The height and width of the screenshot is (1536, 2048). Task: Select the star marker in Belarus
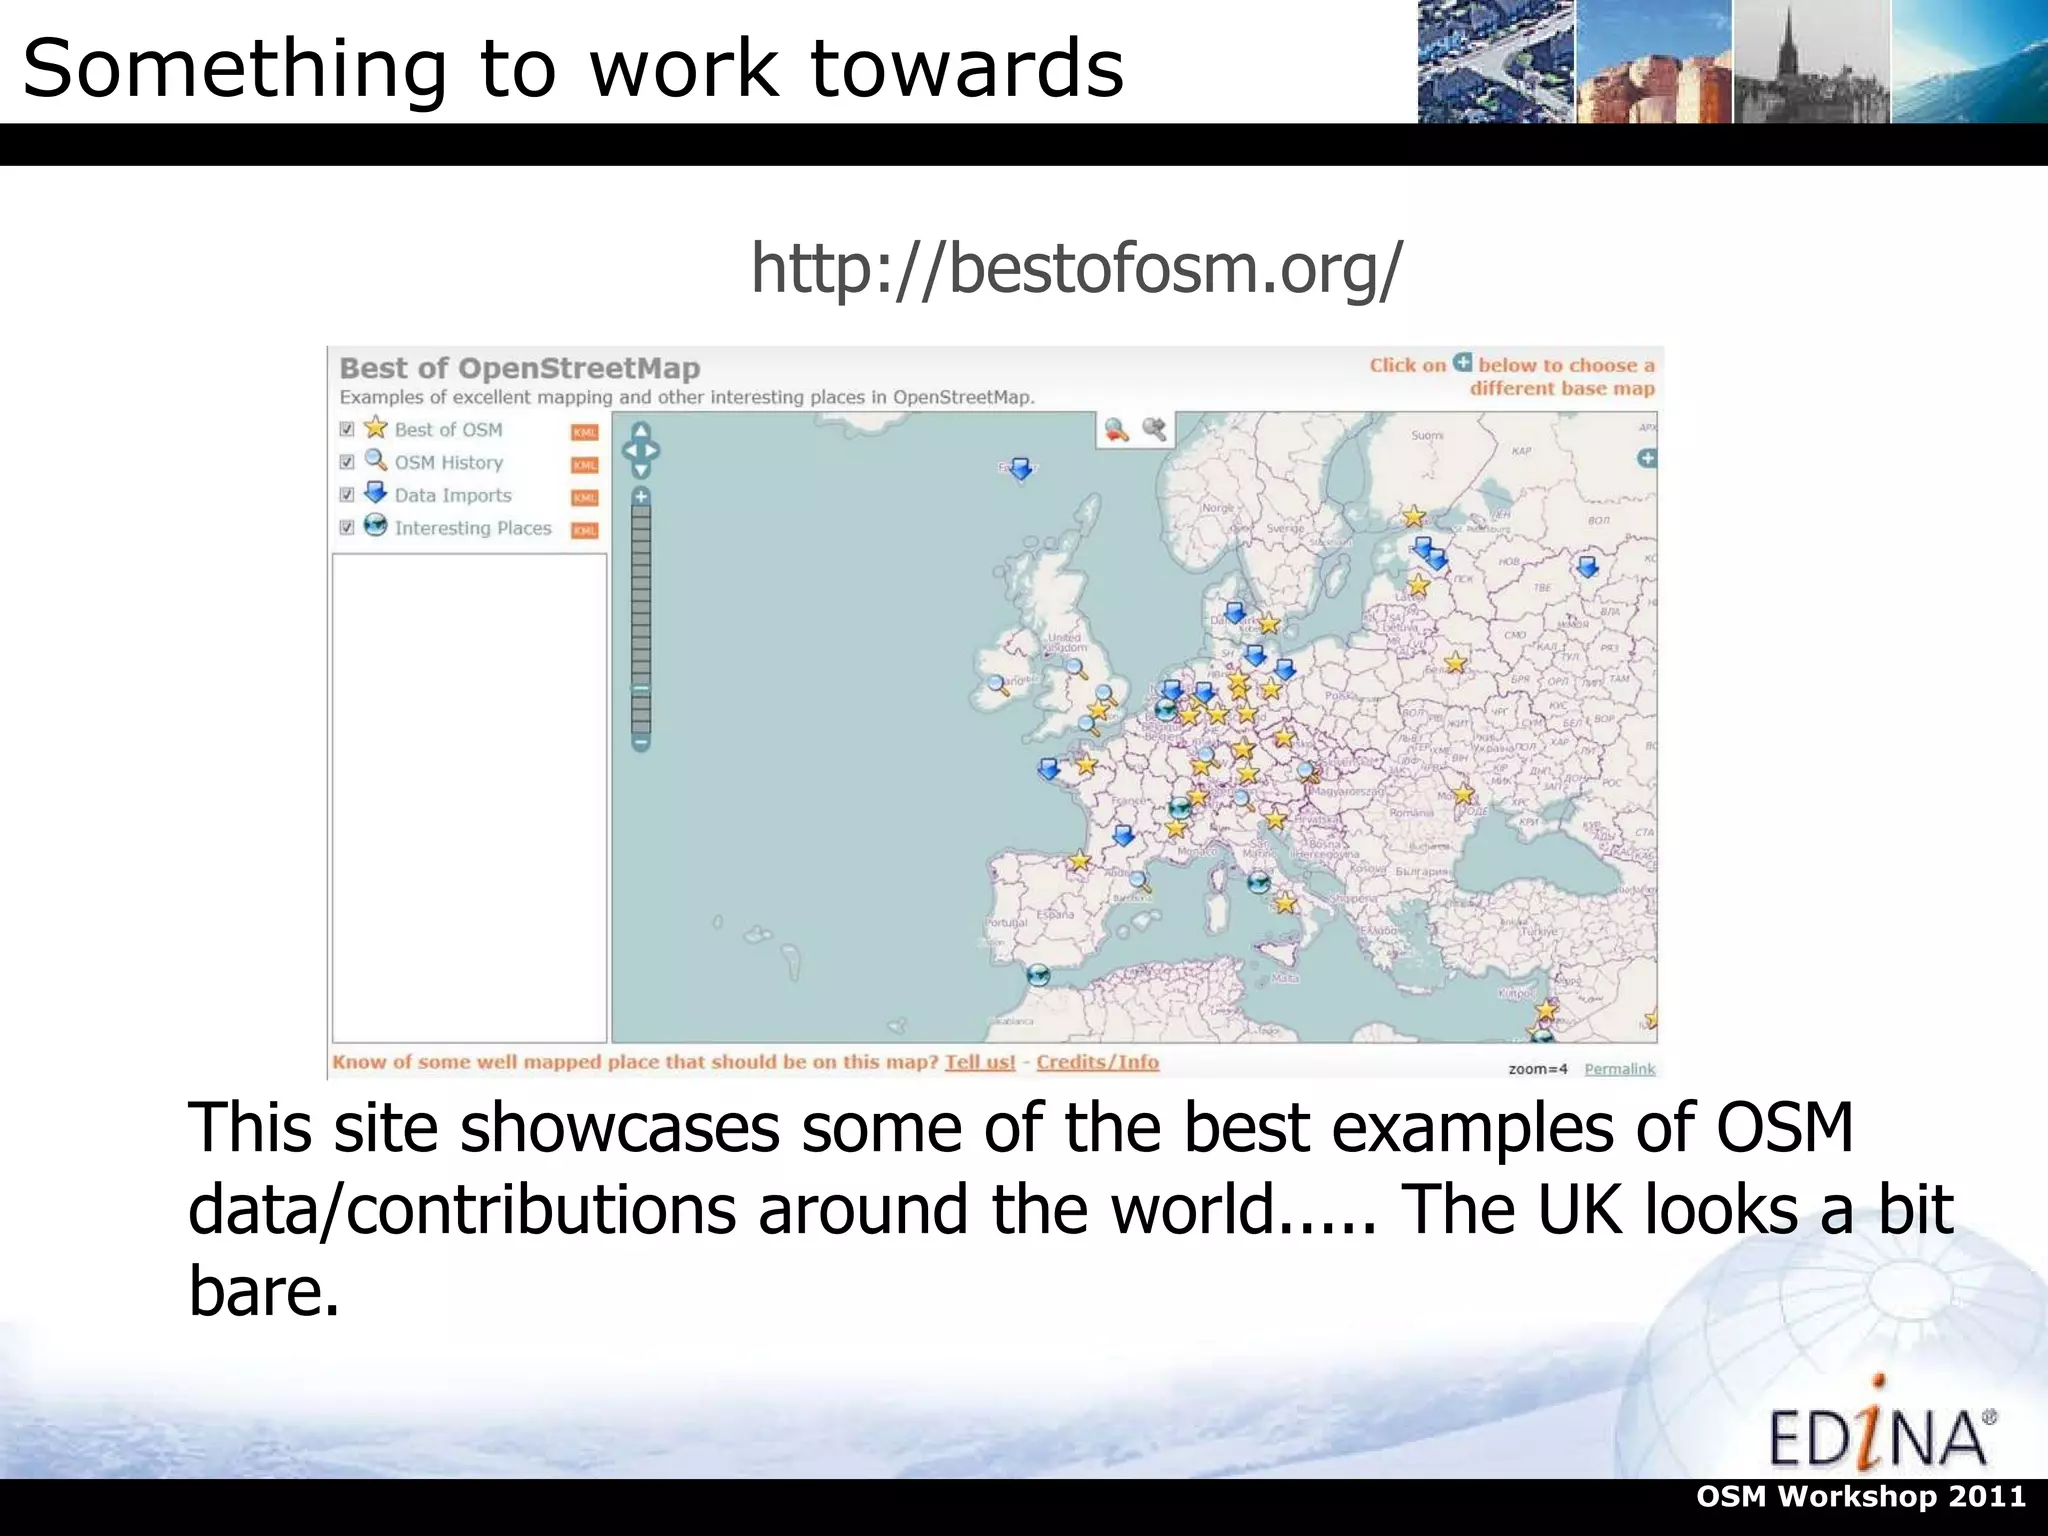1455,663
